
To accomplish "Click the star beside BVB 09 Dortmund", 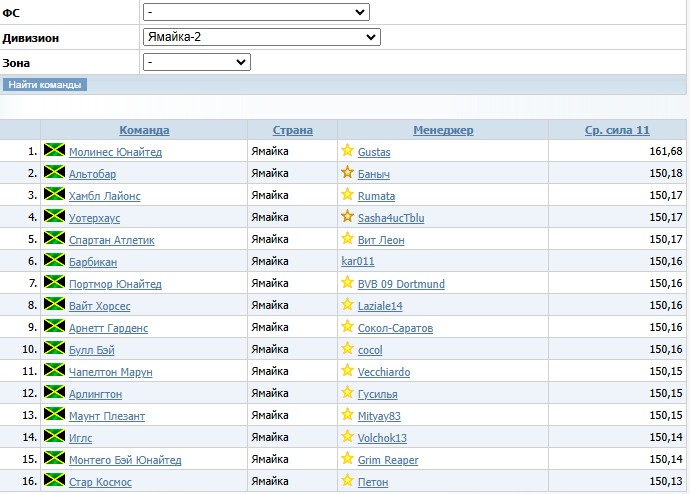I will pyautogui.click(x=347, y=282).
